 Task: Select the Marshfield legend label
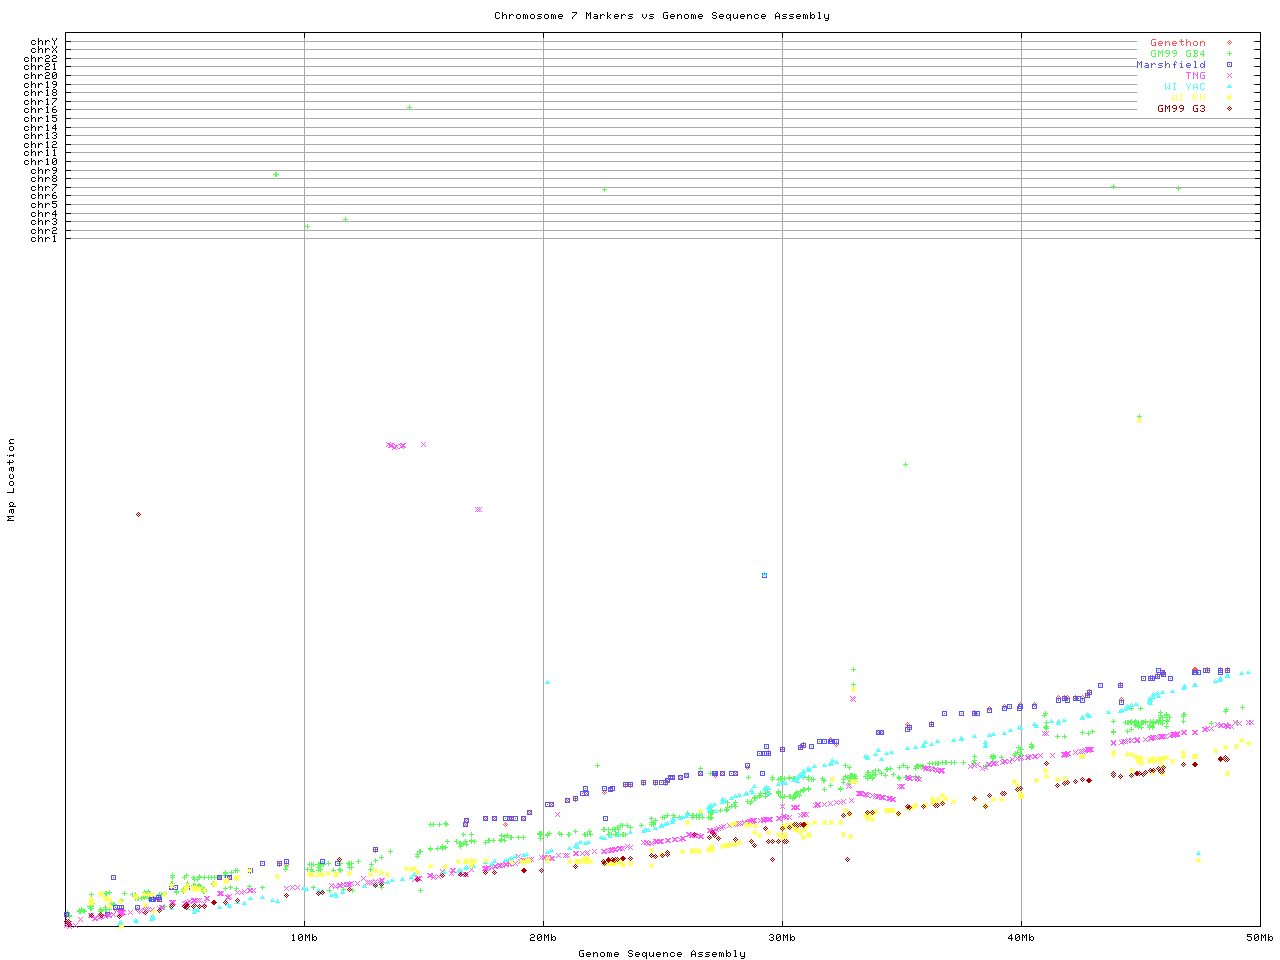tap(1170, 65)
